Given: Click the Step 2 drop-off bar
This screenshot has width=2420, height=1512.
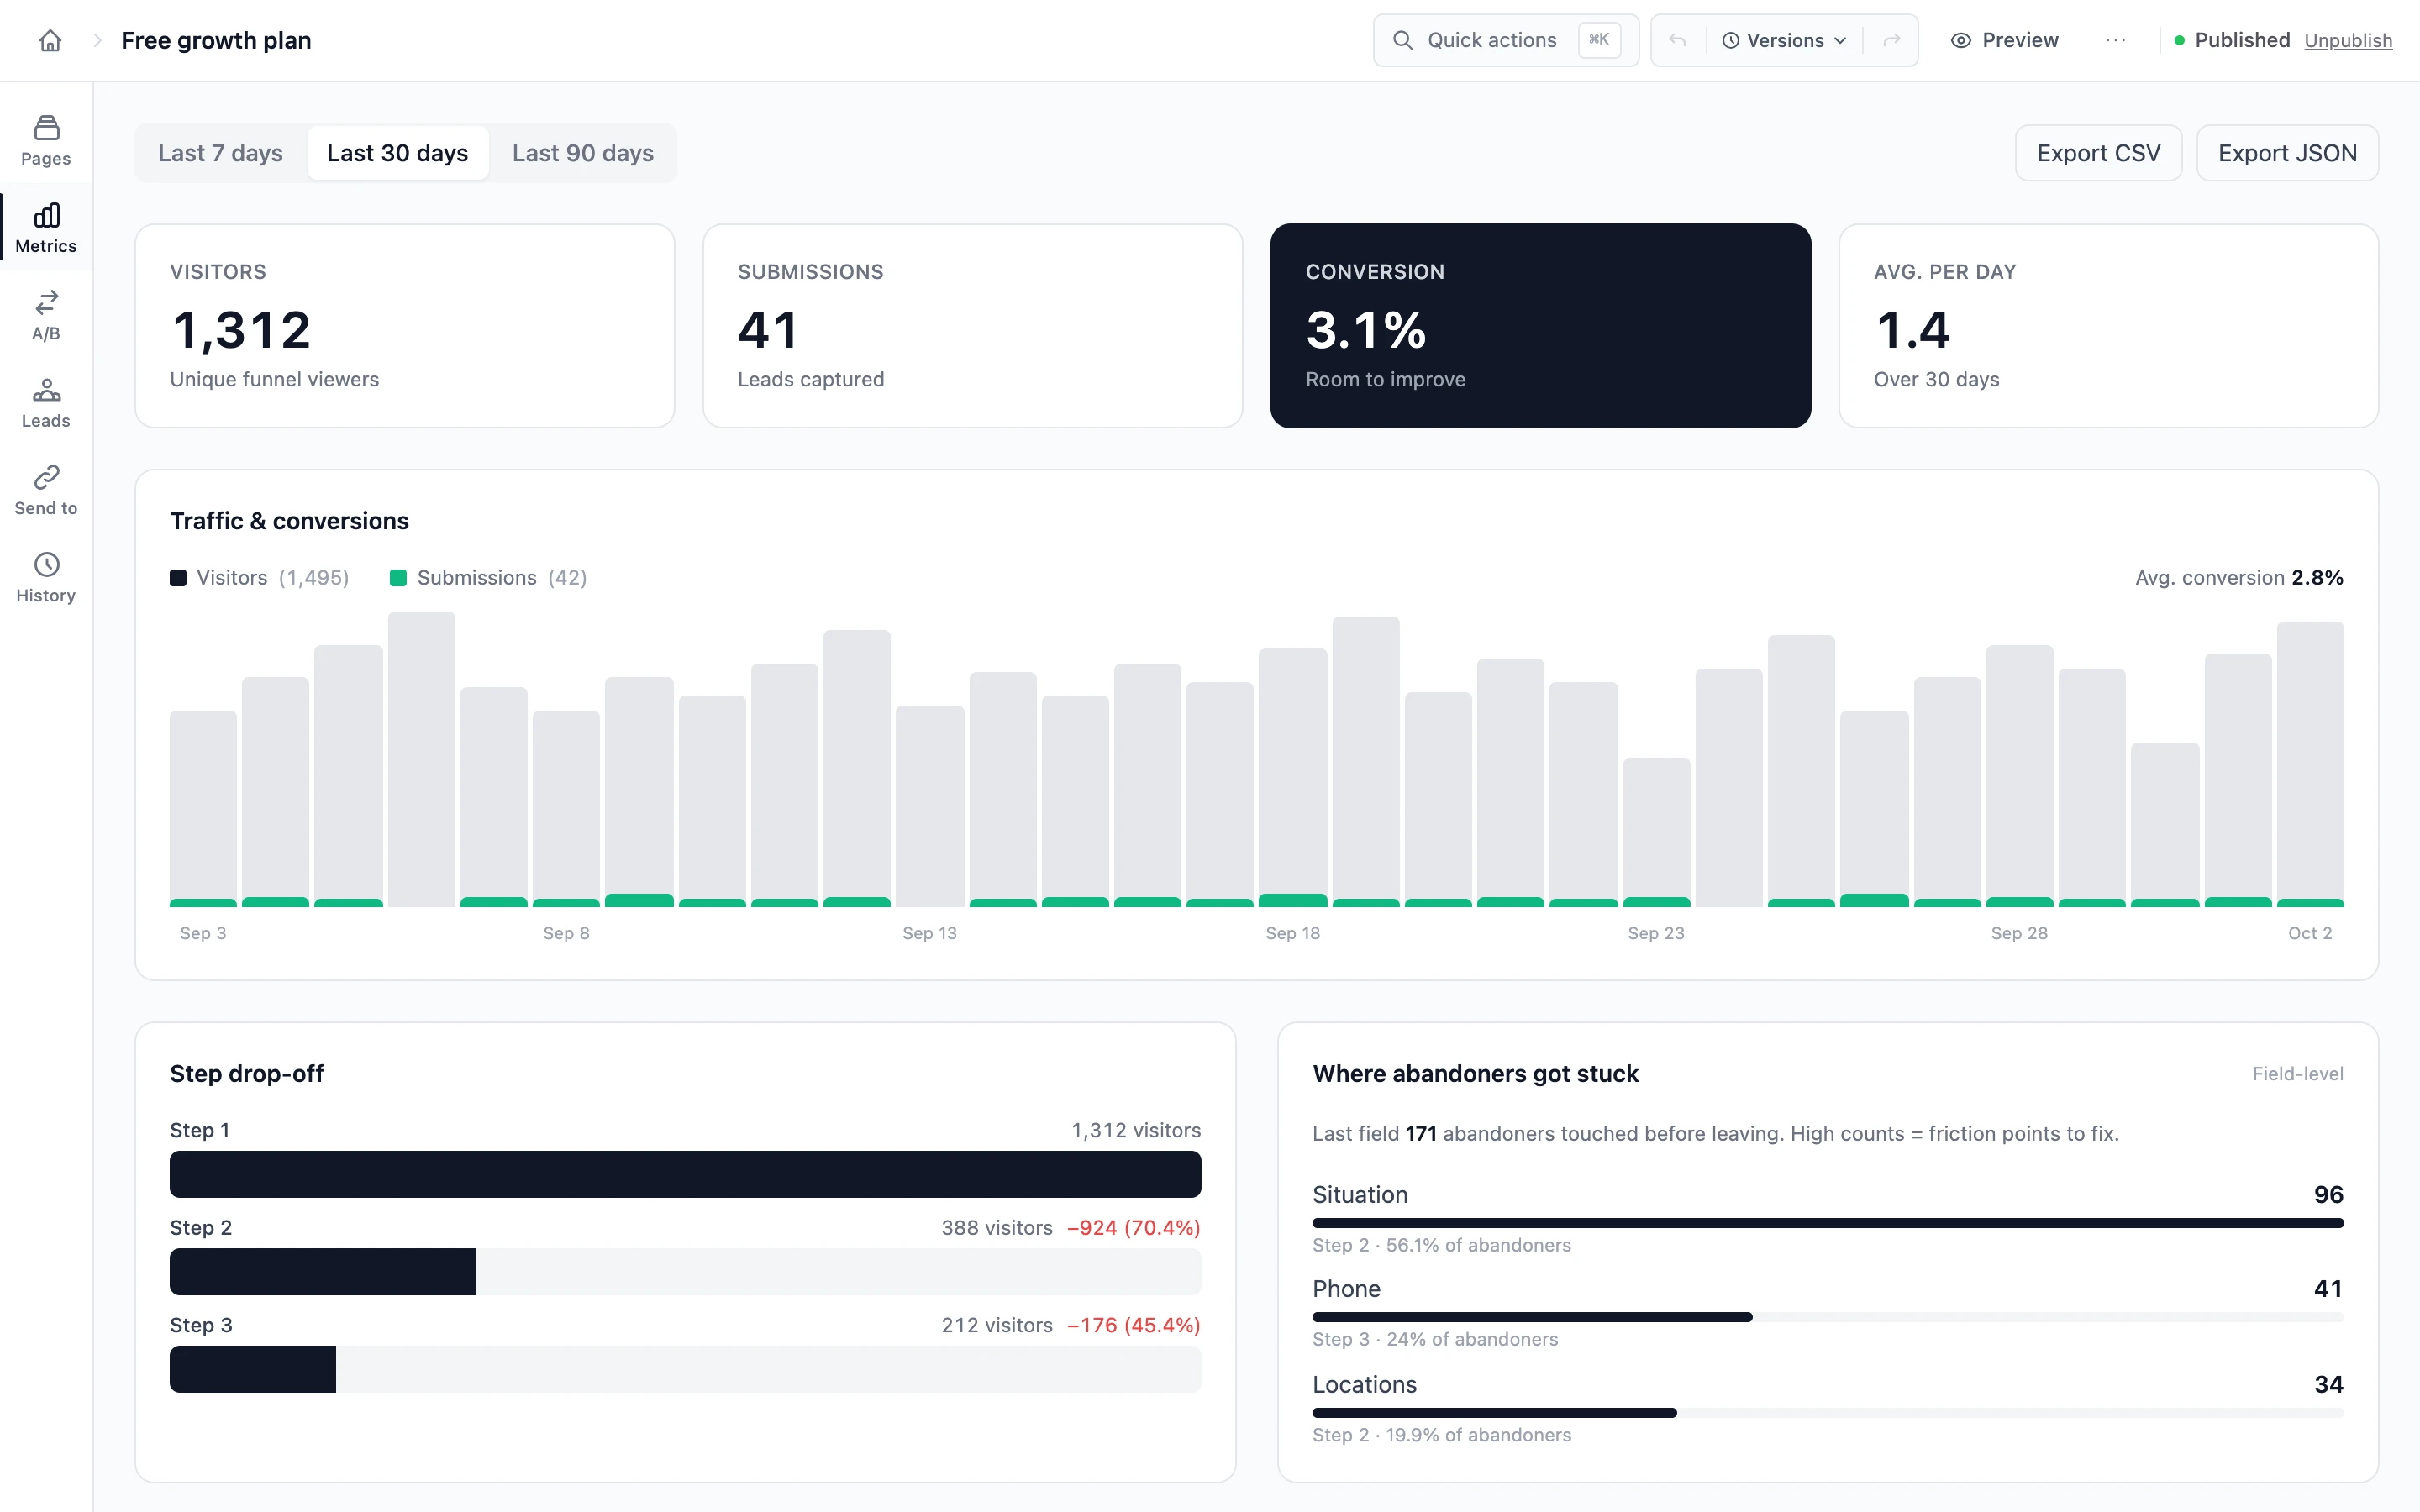Looking at the screenshot, I should 685,1272.
